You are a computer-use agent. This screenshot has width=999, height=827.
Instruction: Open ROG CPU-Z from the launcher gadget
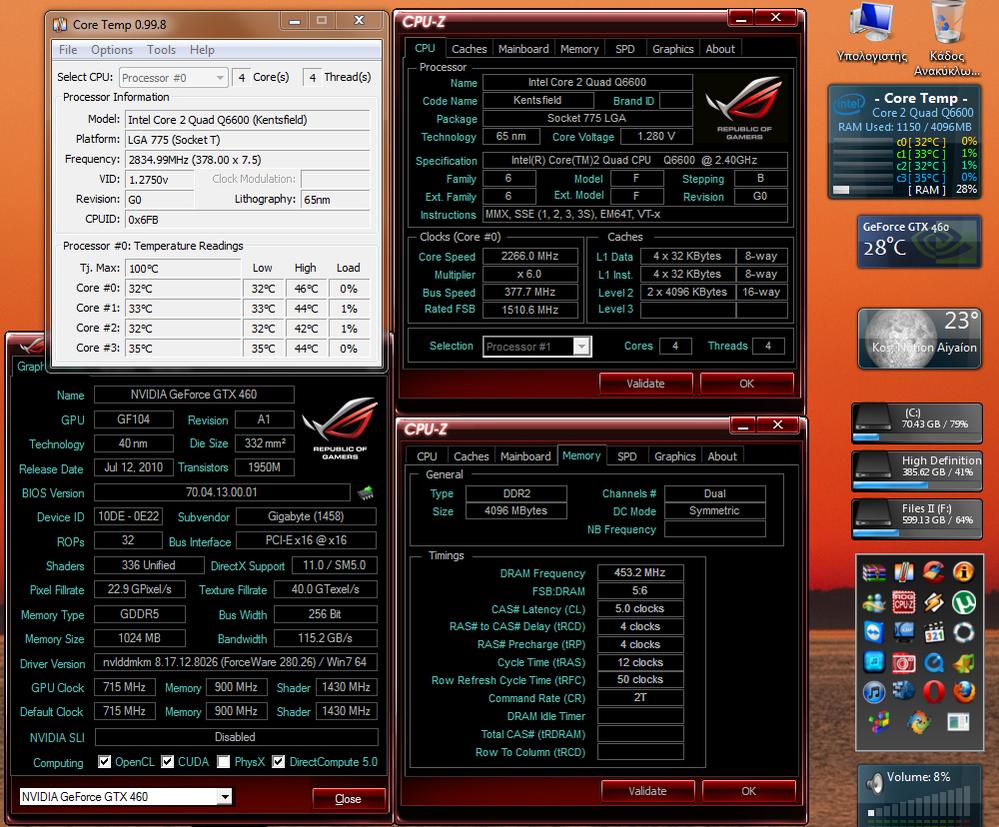click(903, 602)
